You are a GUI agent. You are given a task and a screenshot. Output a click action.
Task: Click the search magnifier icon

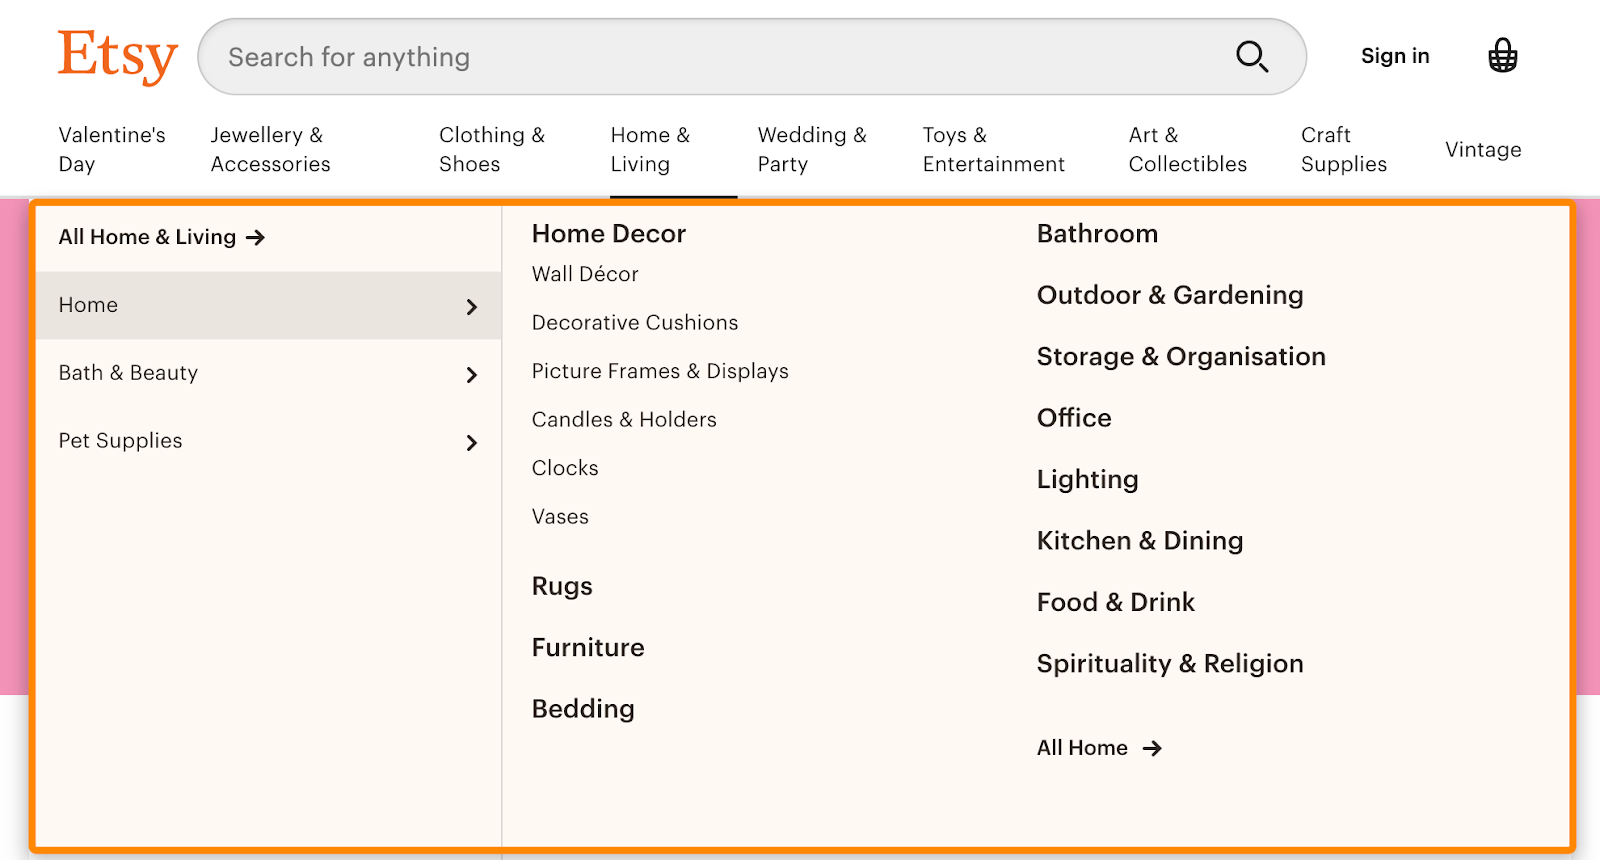[x=1252, y=57]
